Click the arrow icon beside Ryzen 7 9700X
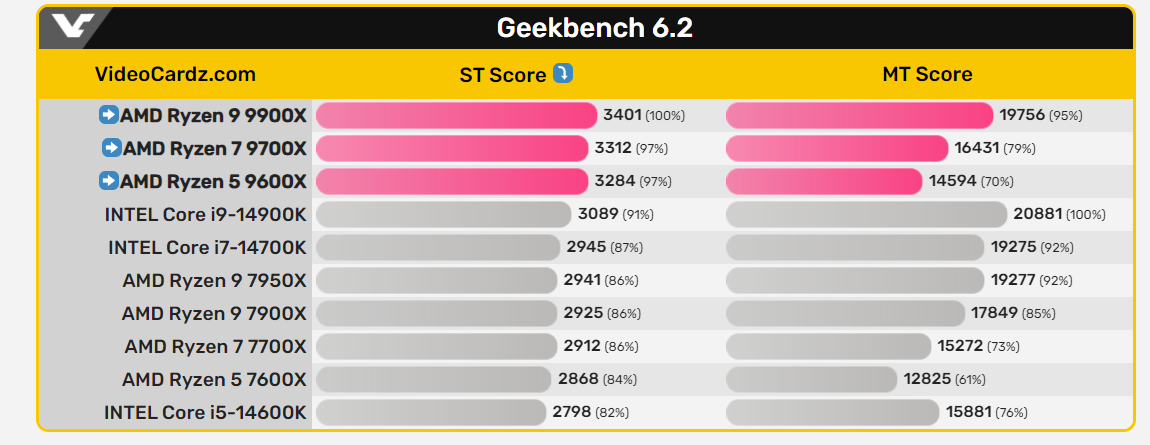The image size is (1150, 445). click(111, 148)
